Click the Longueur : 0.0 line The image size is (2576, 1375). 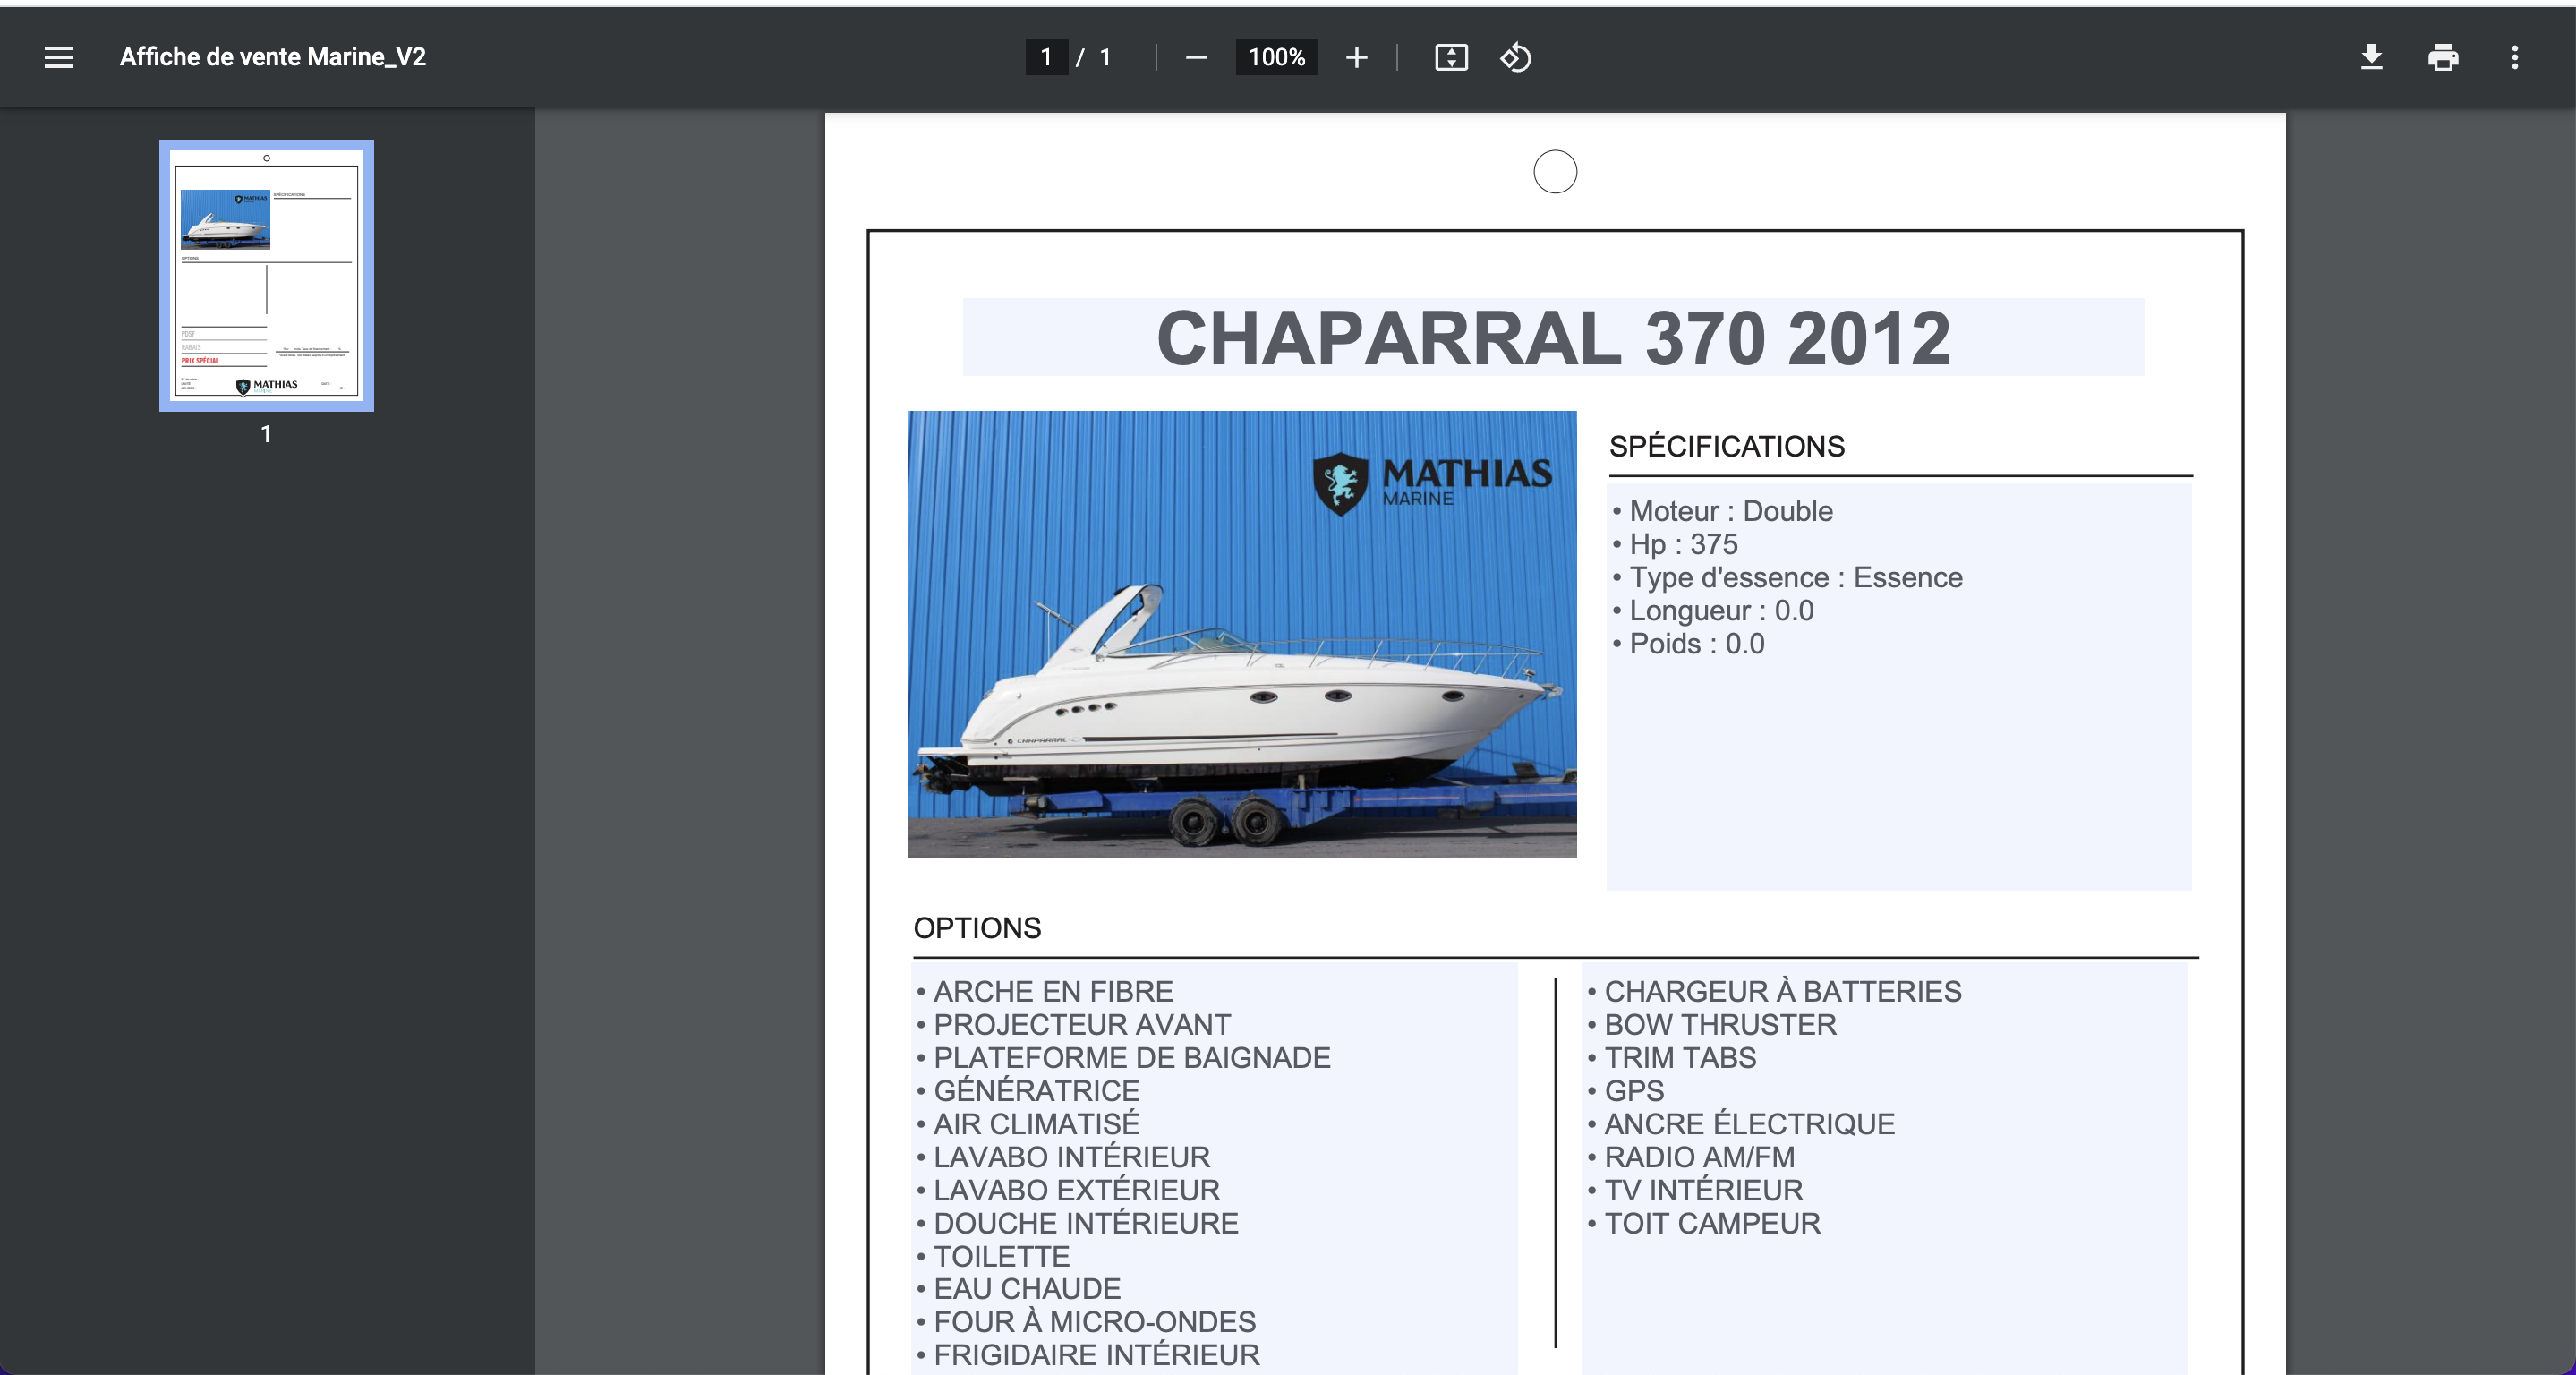click(x=1712, y=610)
